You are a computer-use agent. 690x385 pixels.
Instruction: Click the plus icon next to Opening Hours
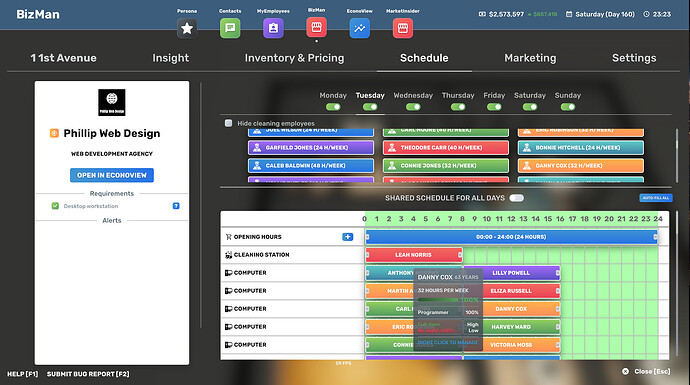pyautogui.click(x=348, y=237)
